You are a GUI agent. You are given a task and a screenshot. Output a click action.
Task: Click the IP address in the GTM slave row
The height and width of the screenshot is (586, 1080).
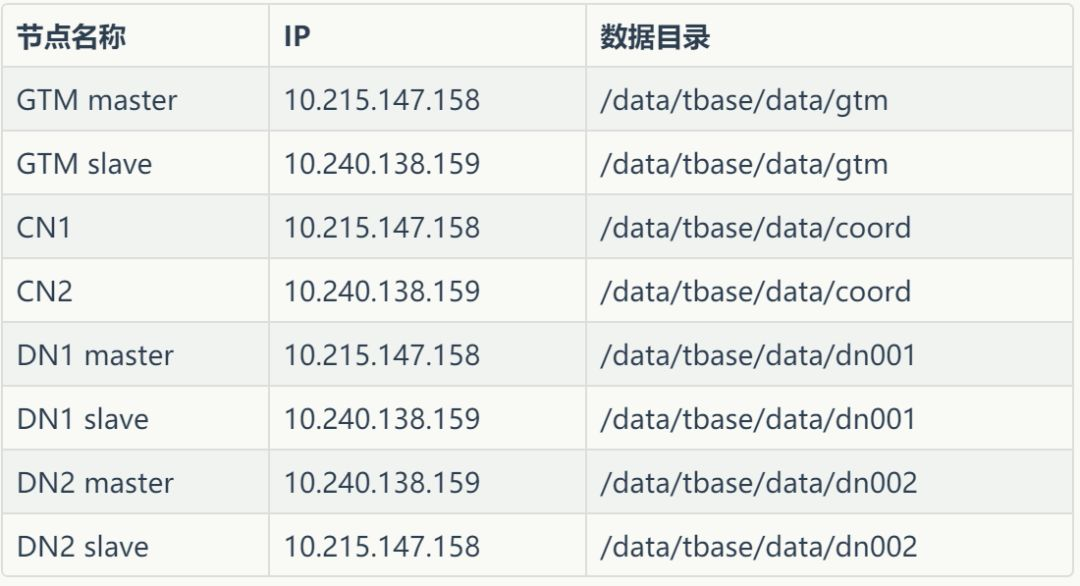pos(382,163)
